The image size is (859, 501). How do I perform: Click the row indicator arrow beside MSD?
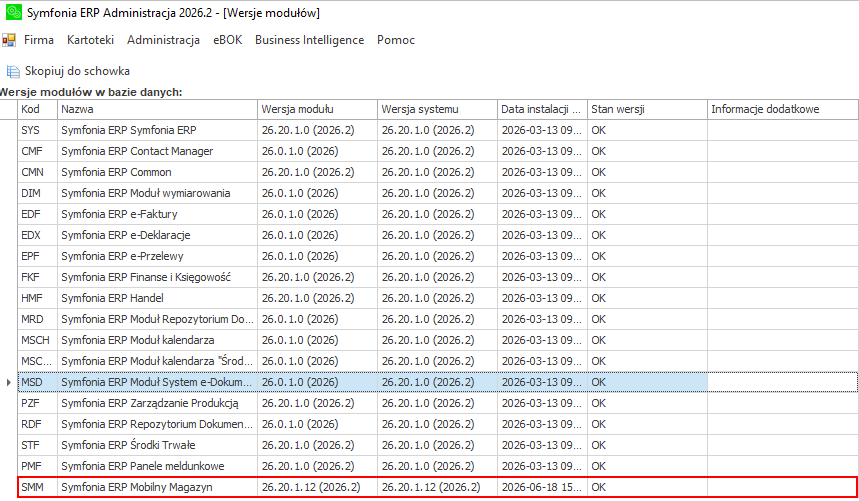8,382
